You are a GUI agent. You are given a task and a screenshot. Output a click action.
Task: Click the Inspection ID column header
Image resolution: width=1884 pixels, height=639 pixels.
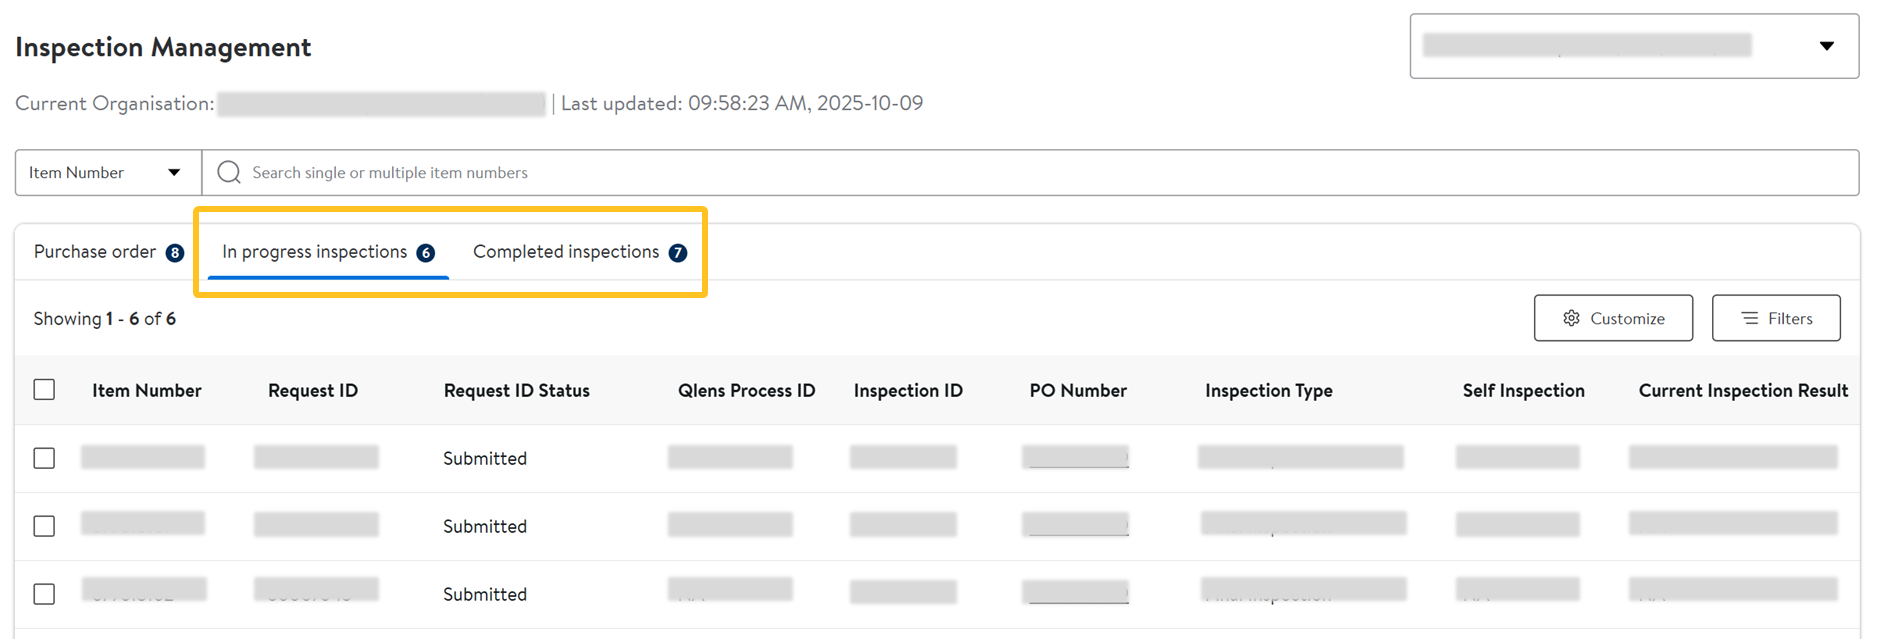point(908,390)
